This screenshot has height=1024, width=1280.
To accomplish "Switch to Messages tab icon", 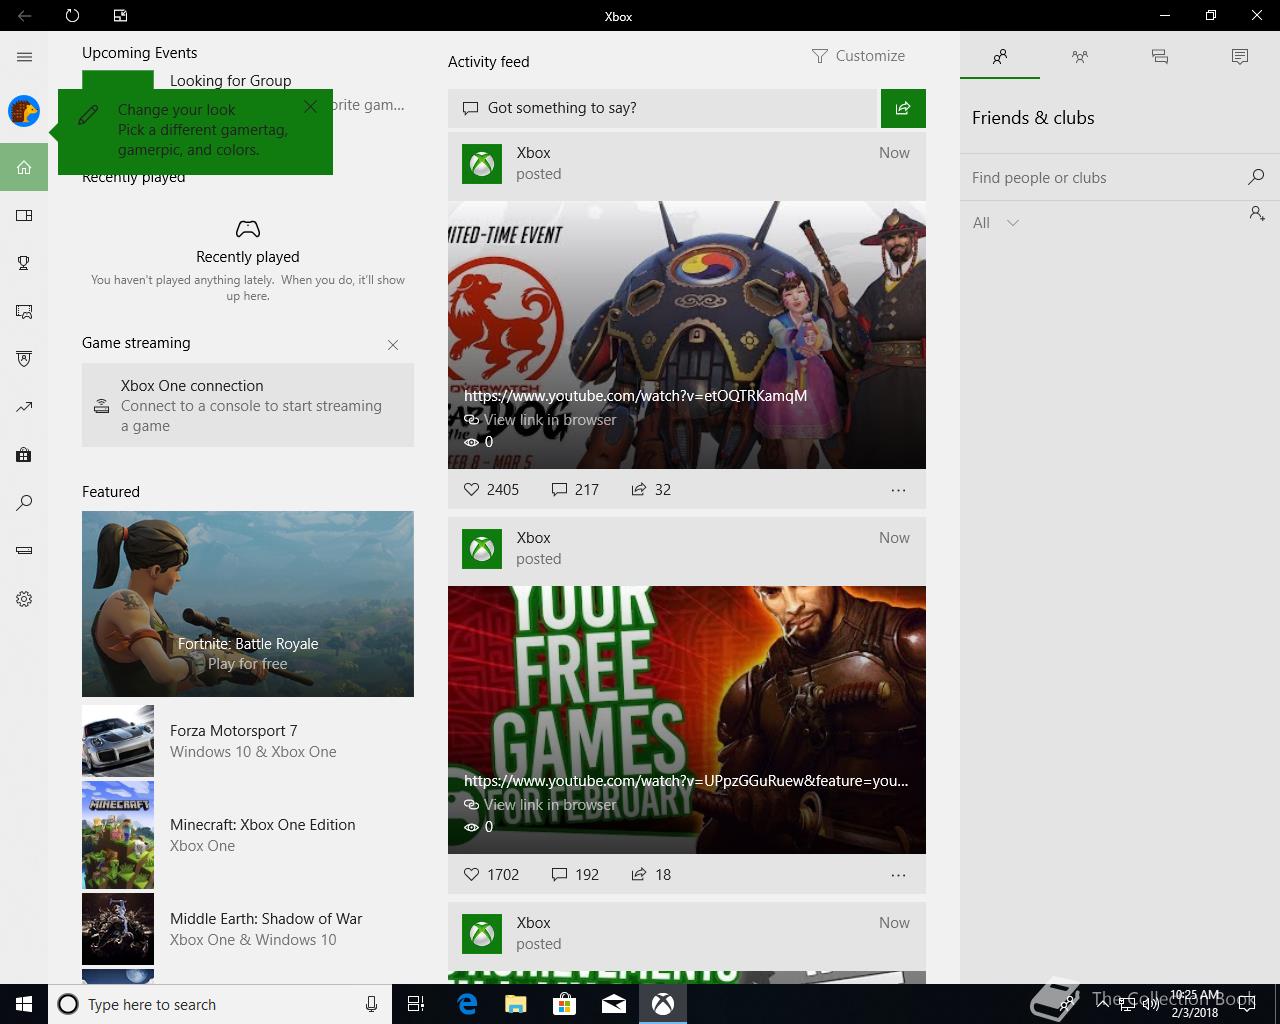I will tap(1160, 57).
